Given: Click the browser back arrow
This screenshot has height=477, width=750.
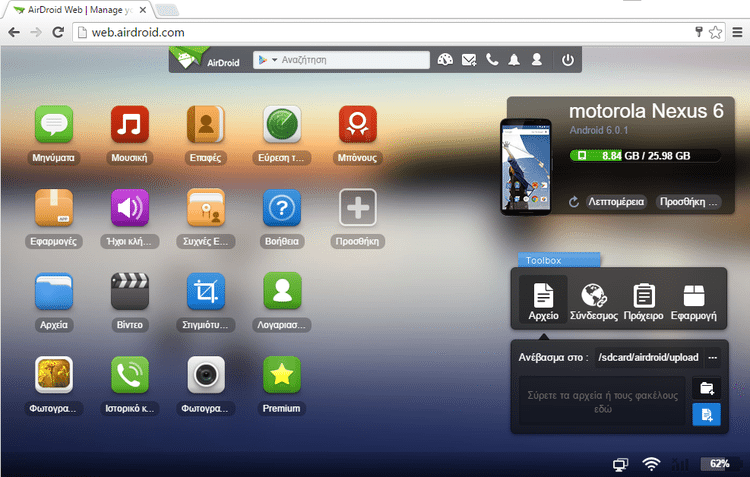Looking at the screenshot, I should pos(14,32).
